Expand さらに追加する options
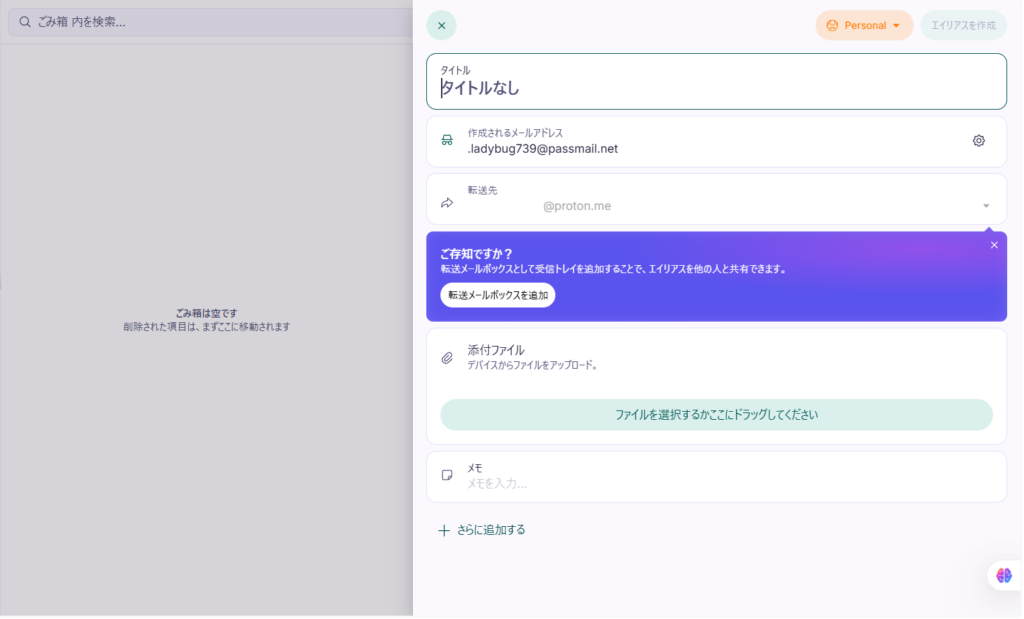1024x619 pixels. click(491, 530)
